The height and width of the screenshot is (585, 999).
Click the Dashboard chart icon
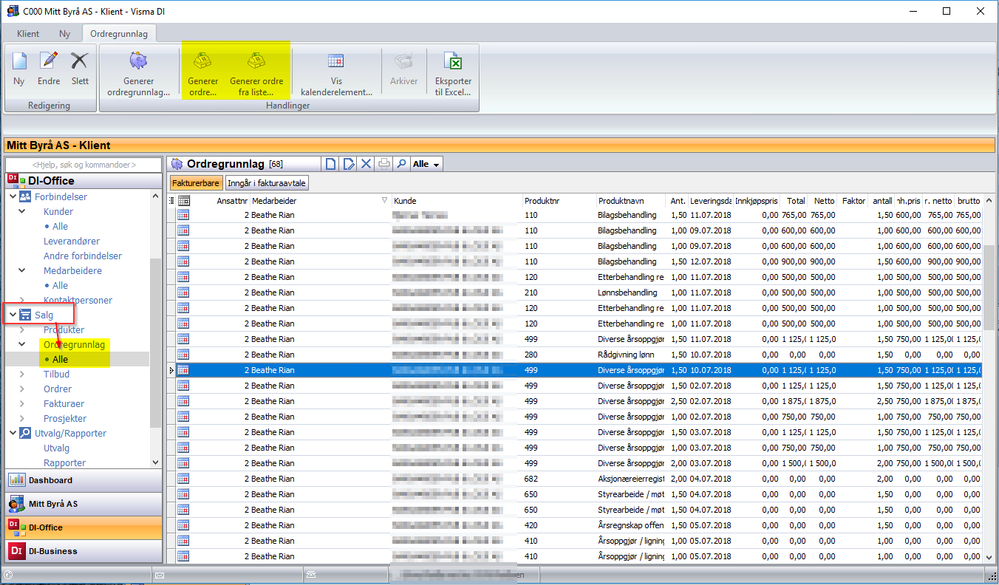(x=17, y=480)
